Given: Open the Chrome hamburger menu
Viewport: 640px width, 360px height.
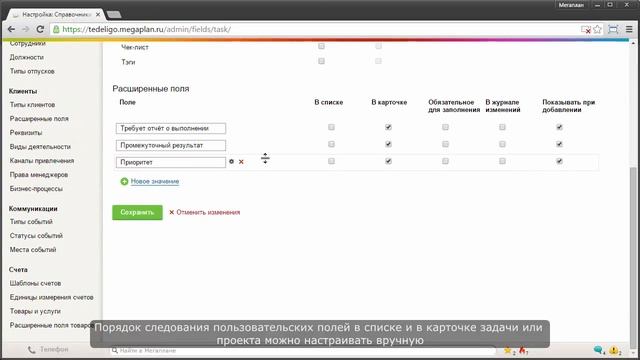Looking at the screenshot, I should [629, 29].
